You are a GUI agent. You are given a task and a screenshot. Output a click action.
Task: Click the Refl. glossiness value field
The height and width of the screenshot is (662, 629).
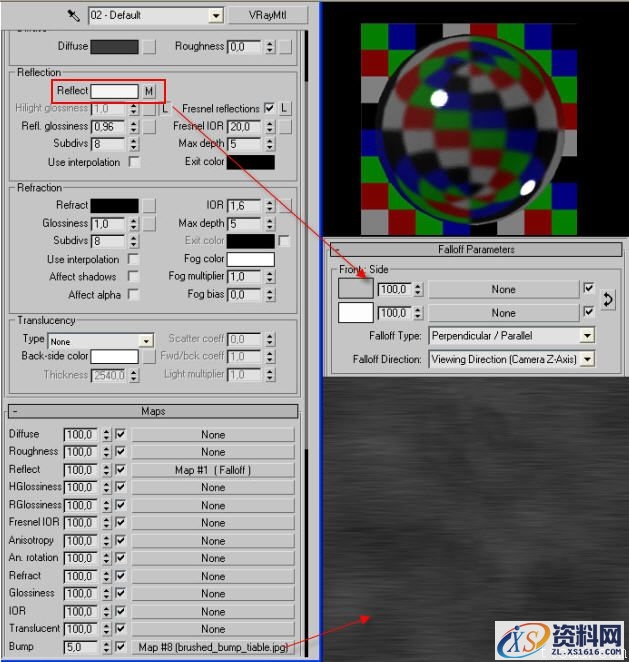(x=108, y=127)
